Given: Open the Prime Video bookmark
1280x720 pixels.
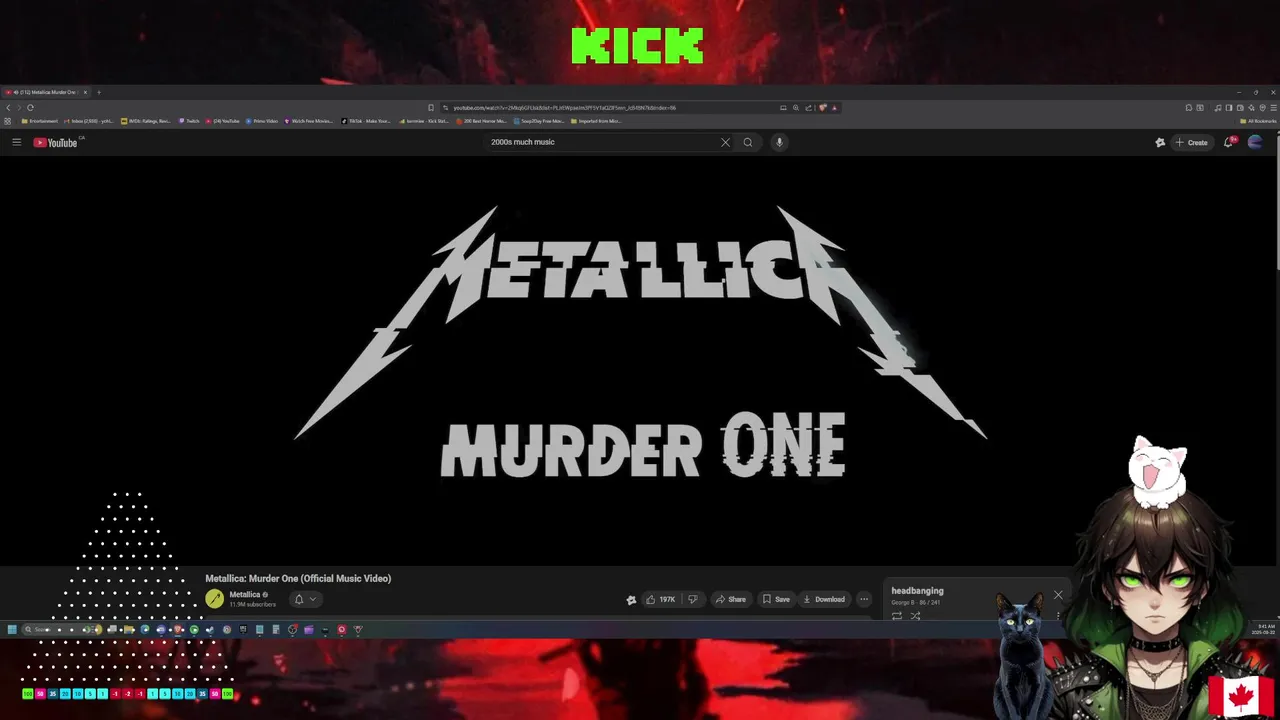Looking at the screenshot, I should coord(261,121).
